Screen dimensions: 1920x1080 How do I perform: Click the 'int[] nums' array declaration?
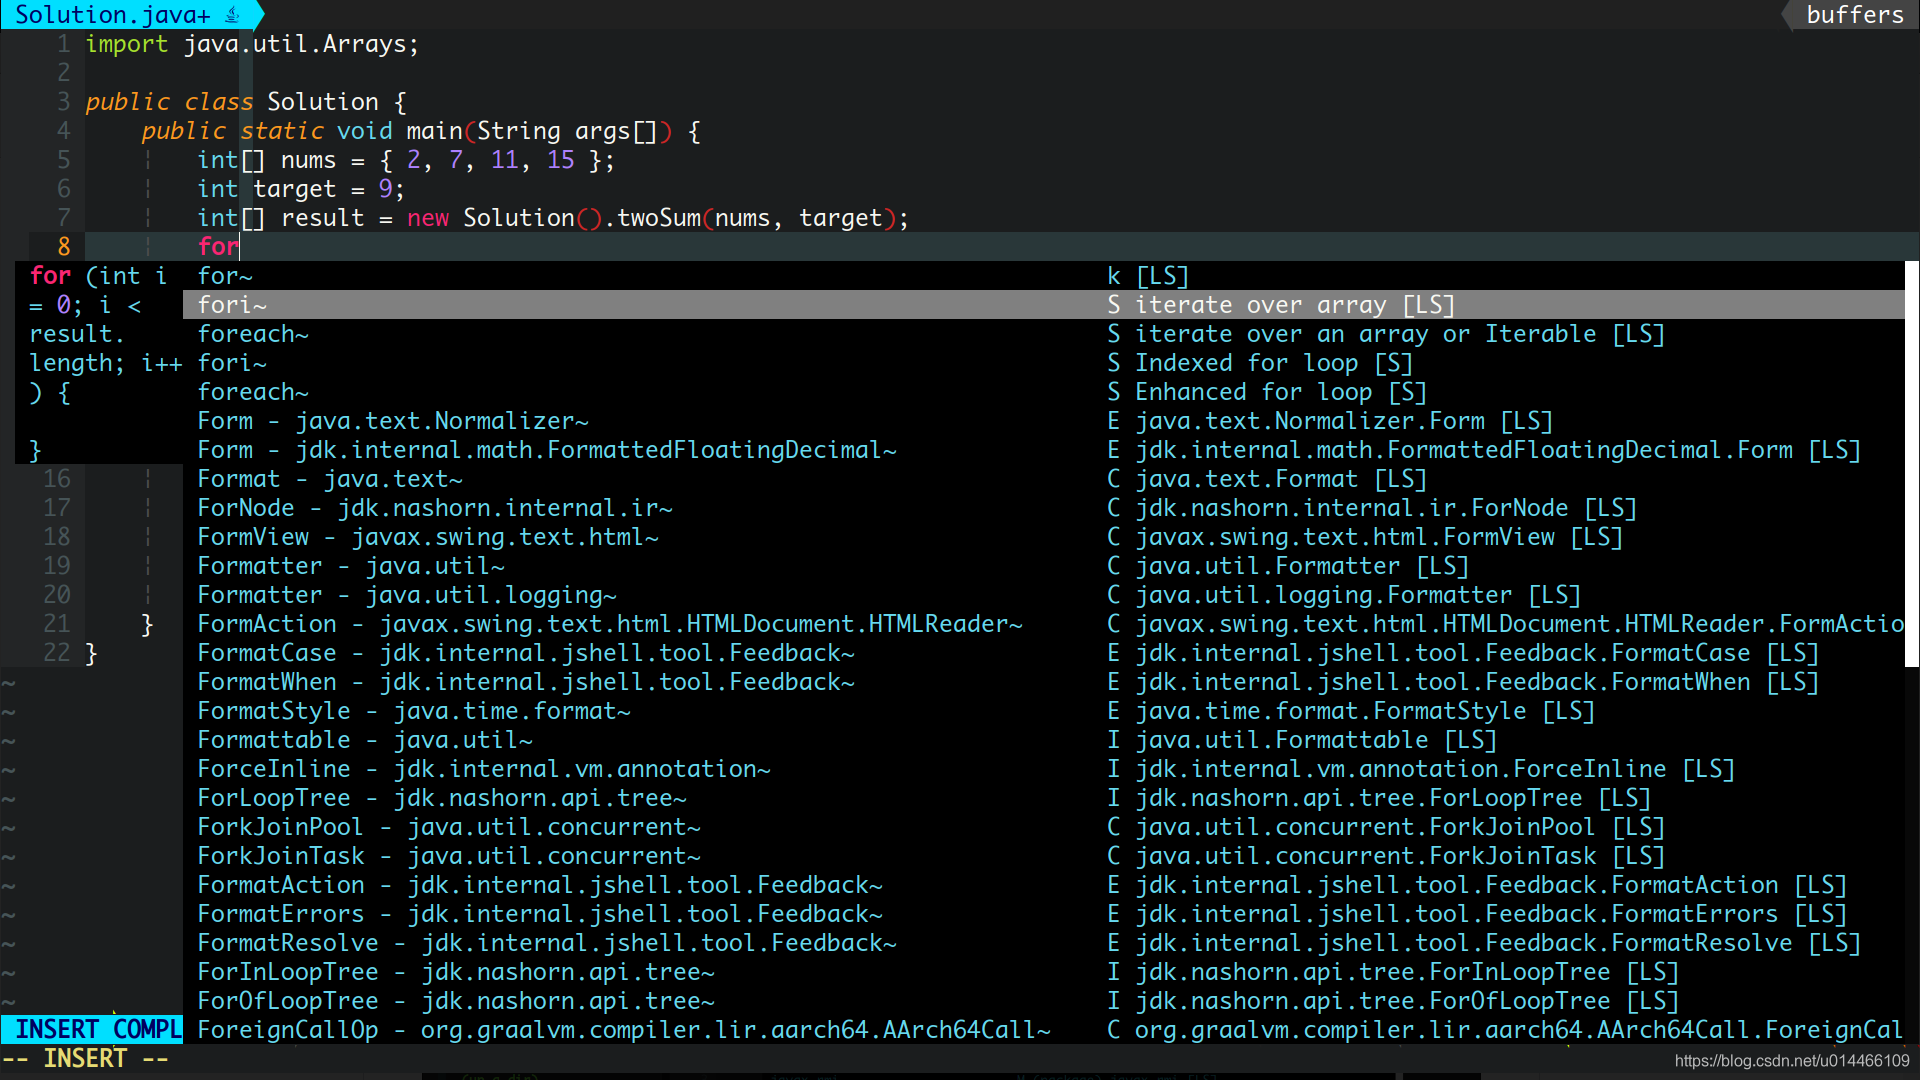(x=406, y=160)
